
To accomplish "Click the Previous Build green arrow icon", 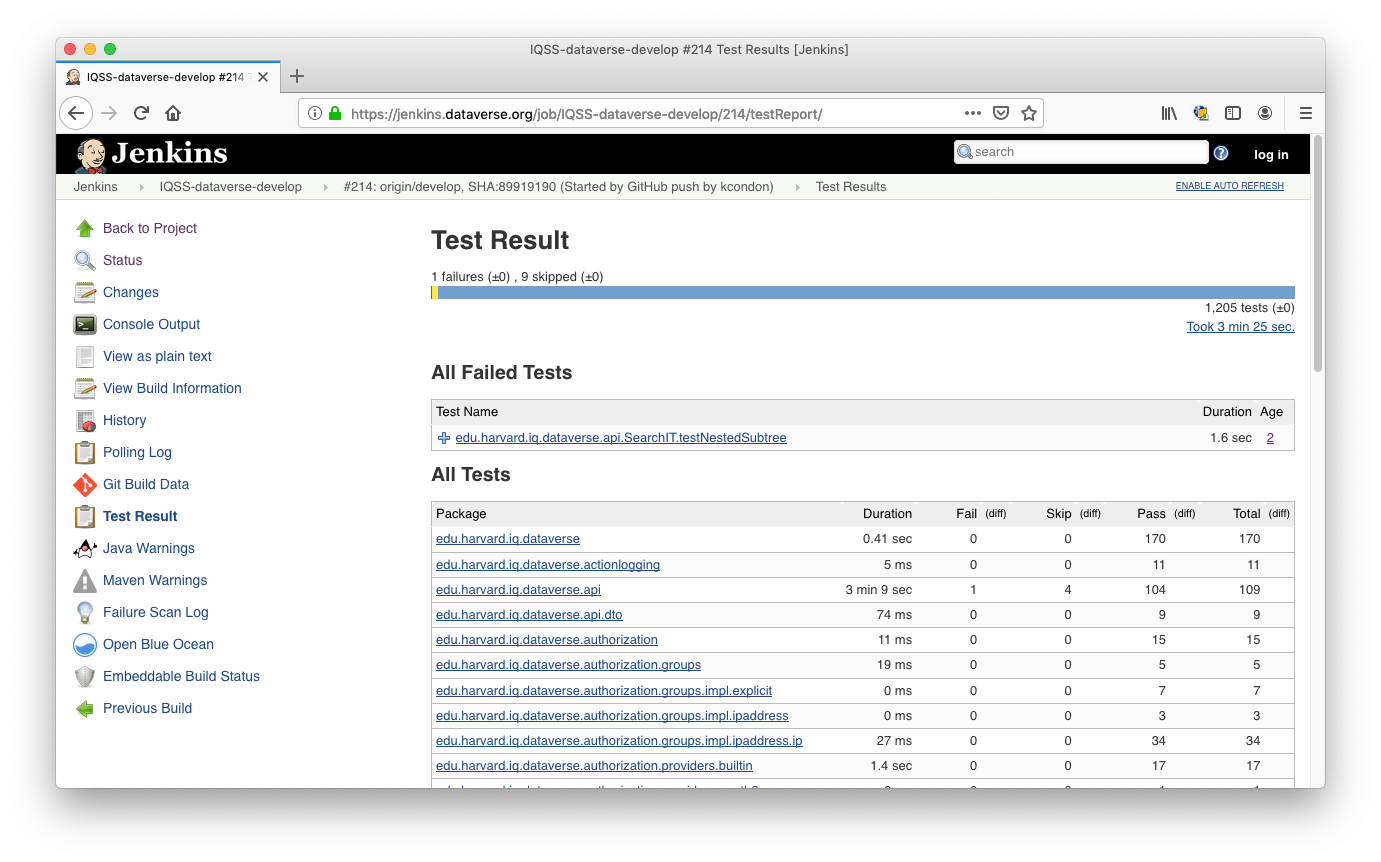I will tap(85, 708).
